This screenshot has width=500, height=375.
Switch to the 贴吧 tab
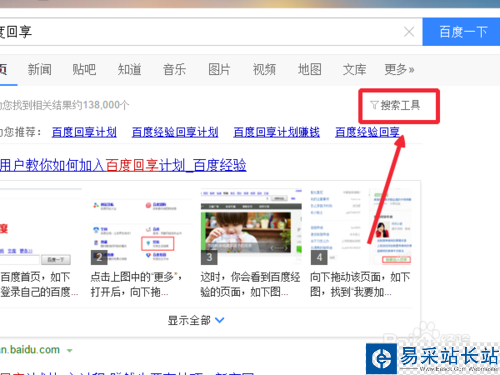(x=84, y=70)
